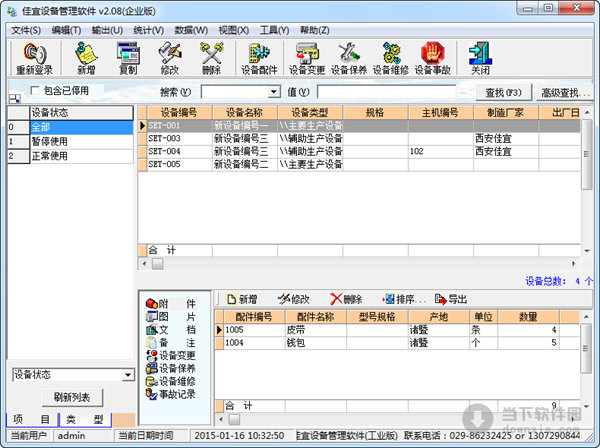Select equipment row SET-004
The height and width of the screenshot is (448, 600).
coord(359,152)
